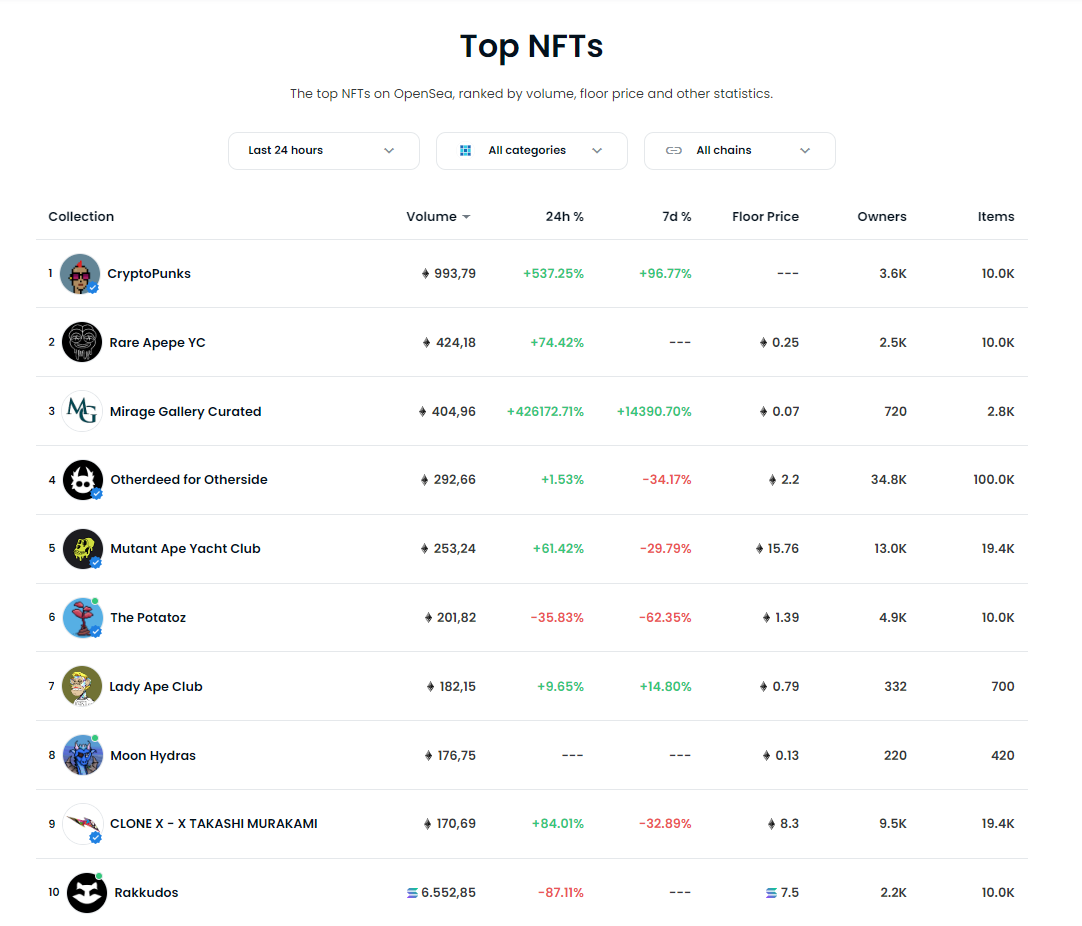The width and height of the screenshot is (1082, 926).
Task: Click the Rare Apepe YC avatar
Action: pyautogui.click(x=82, y=342)
